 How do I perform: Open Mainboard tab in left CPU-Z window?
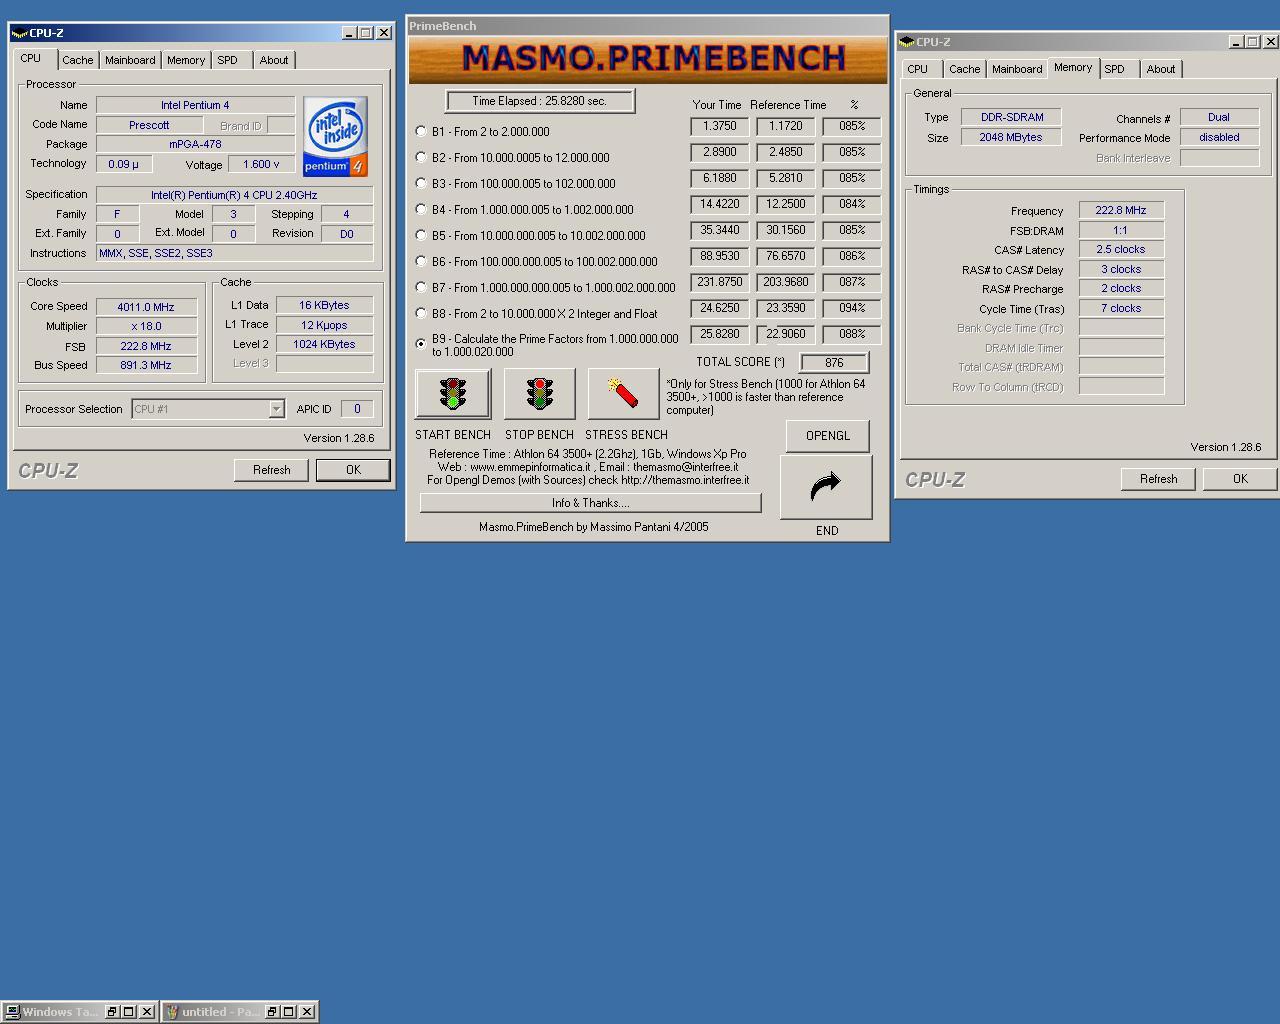click(130, 60)
